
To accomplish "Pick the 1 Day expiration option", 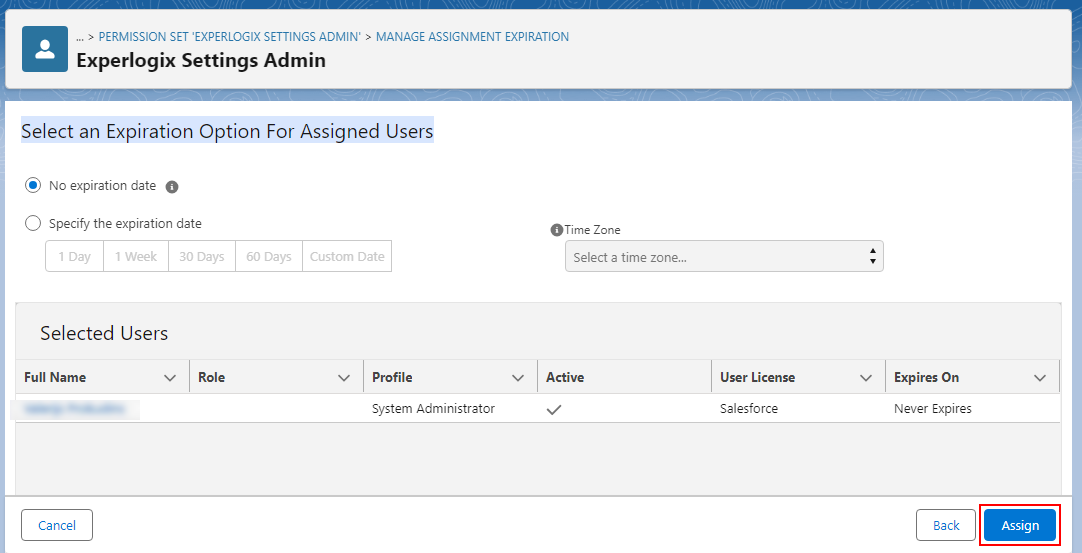I will tap(75, 256).
